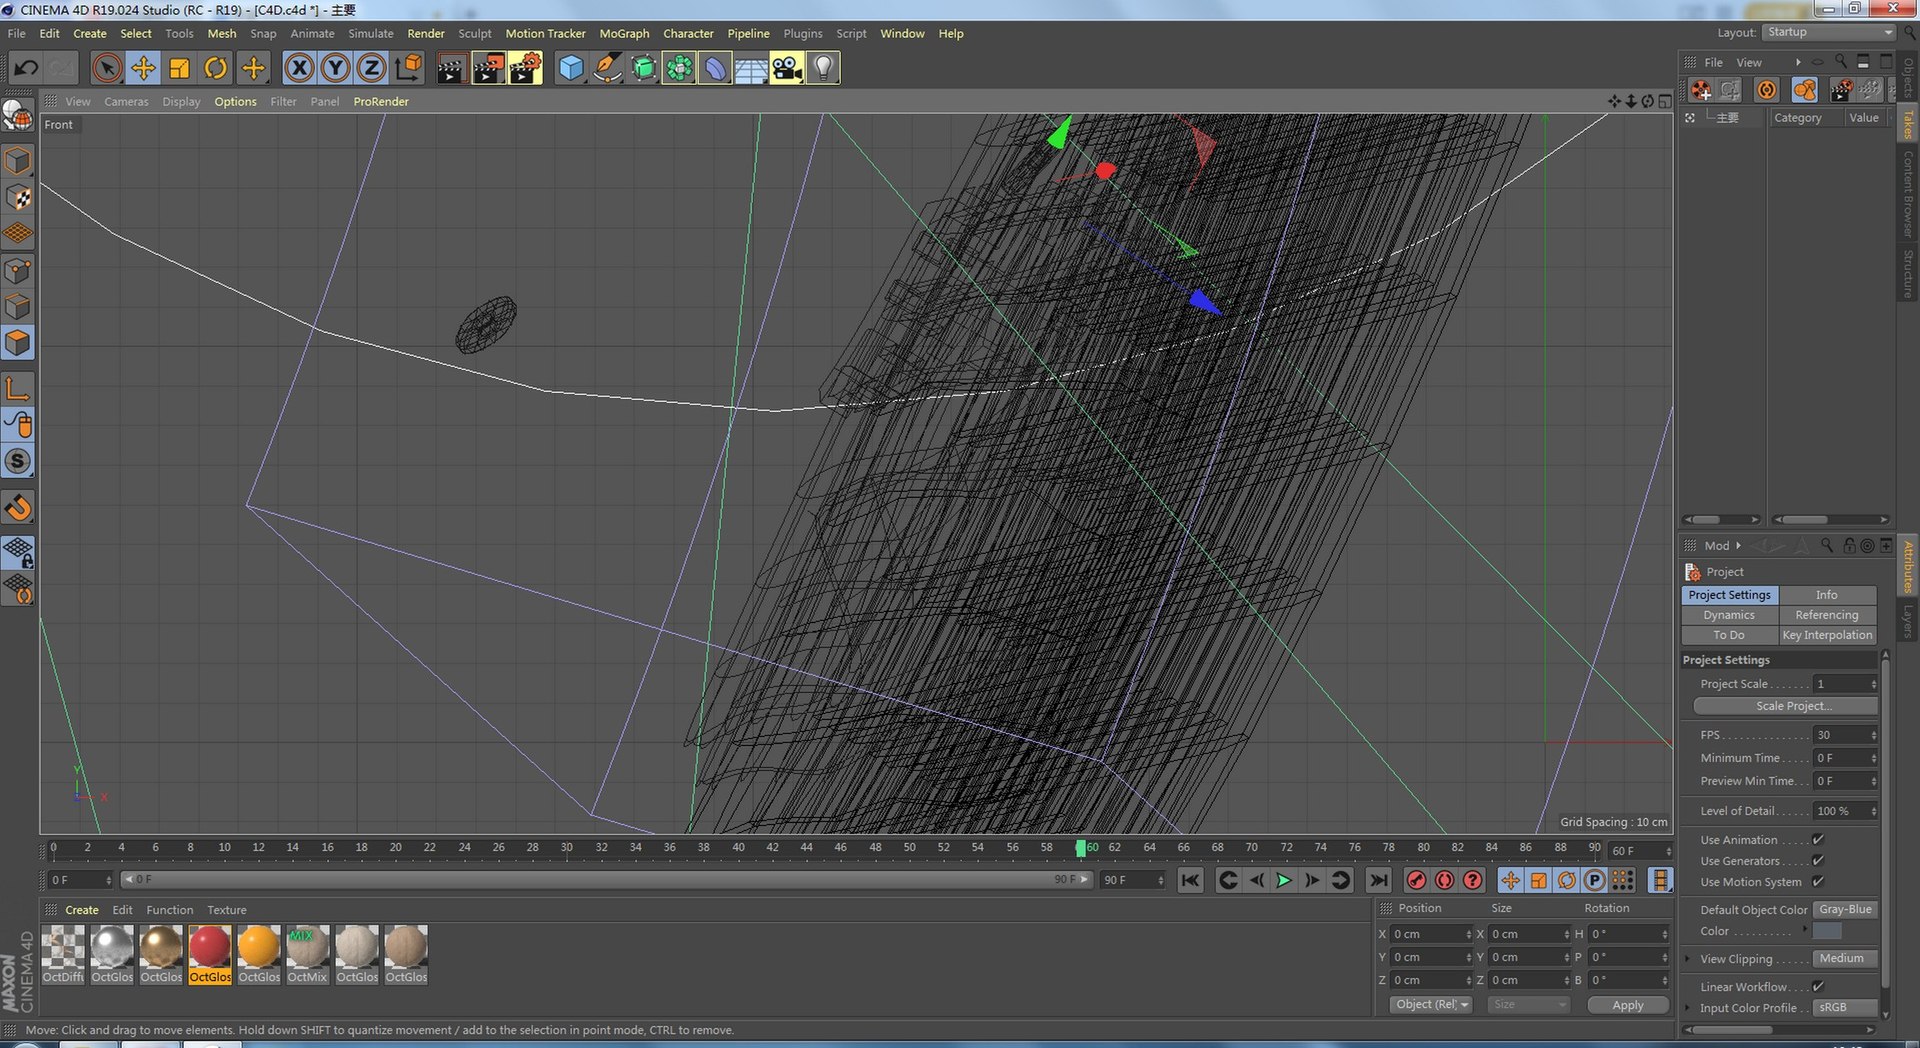This screenshot has width=1920, height=1048.
Task: Click the Undo arrow icon
Action: coord(26,68)
